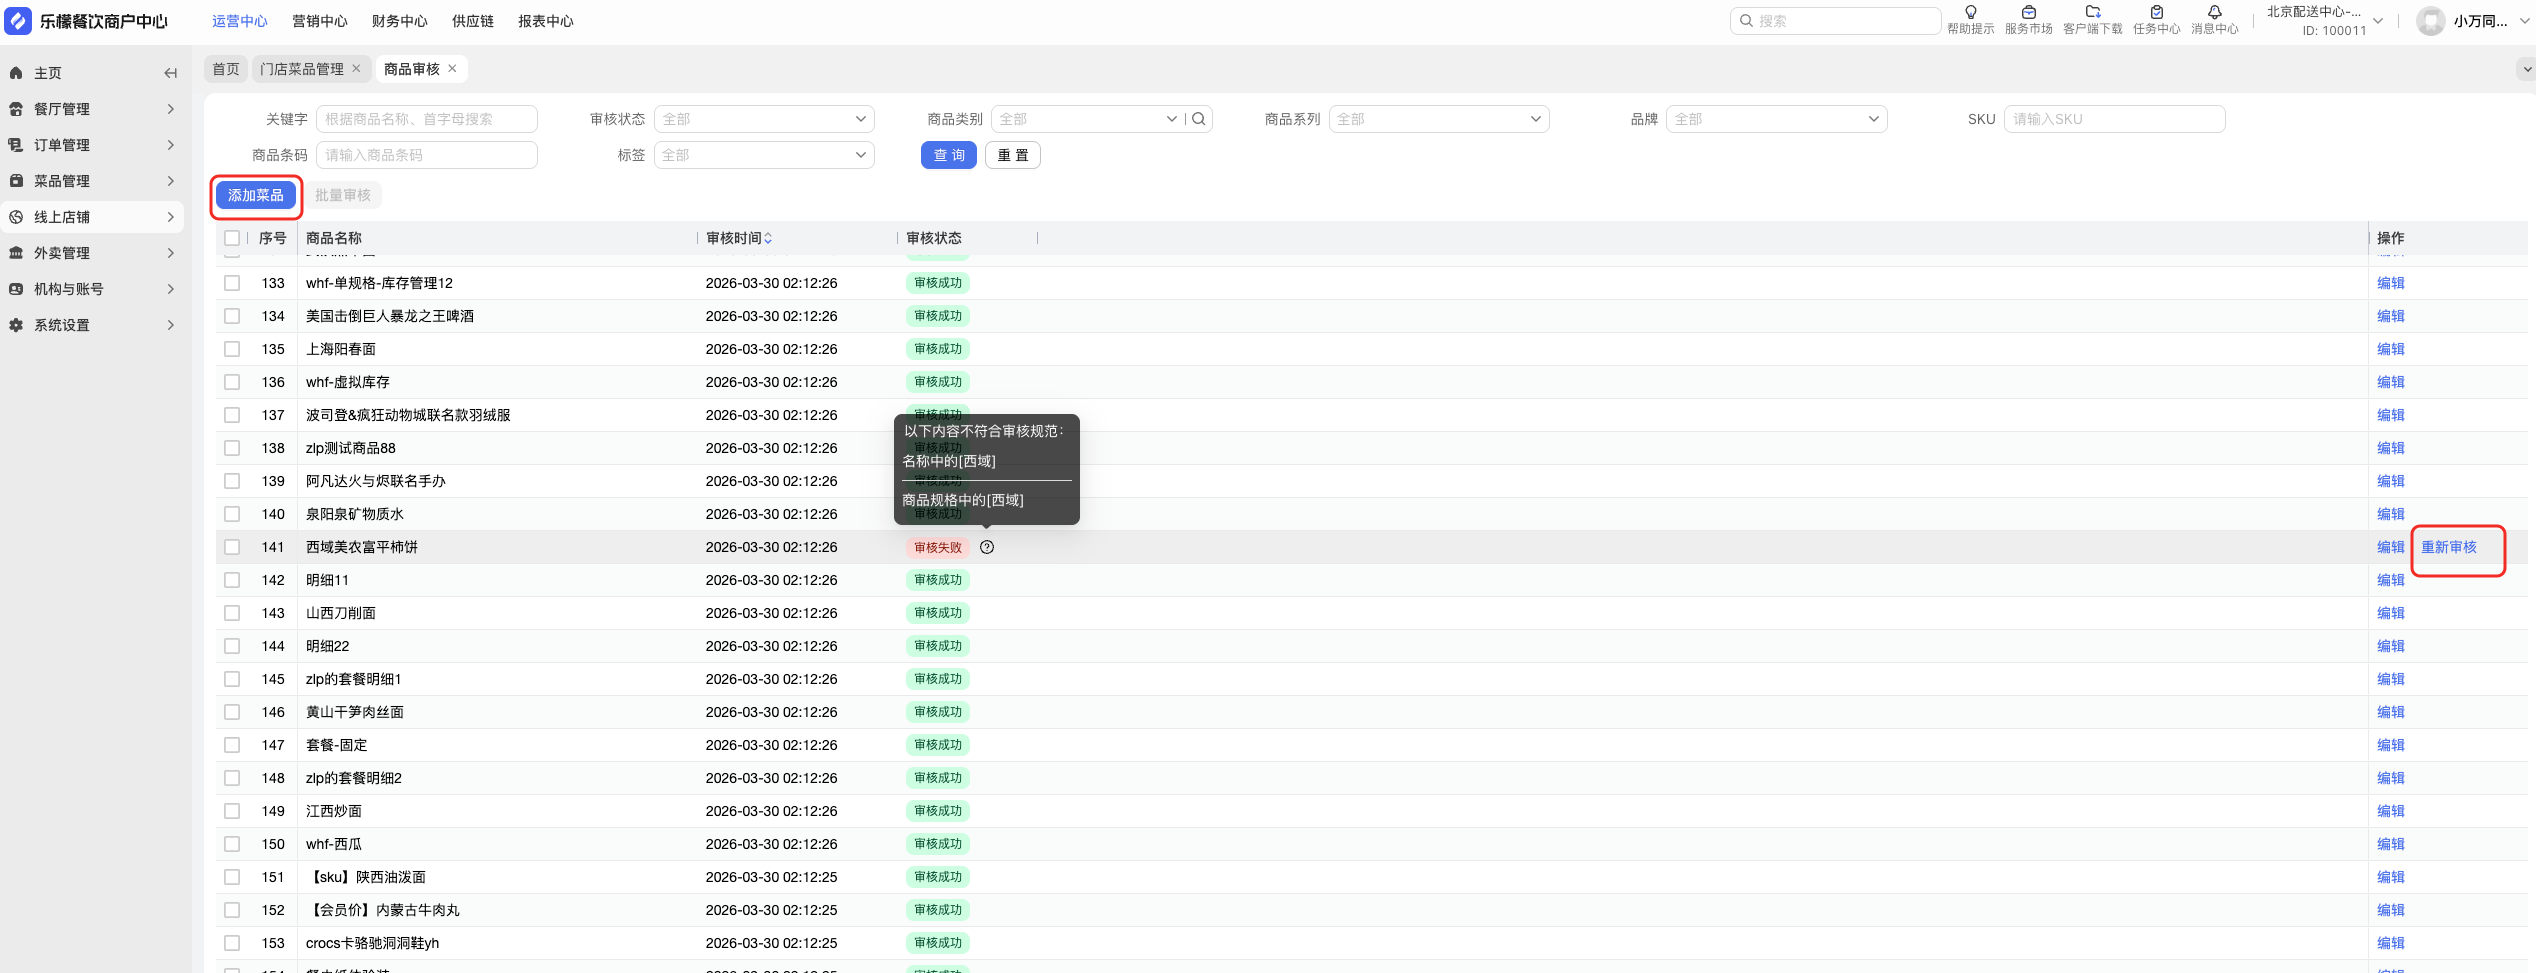Image resolution: width=2536 pixels, height=973 pixels.
Task: Toggle the select-all checkbox in table header
Action: tap(232, 238)
